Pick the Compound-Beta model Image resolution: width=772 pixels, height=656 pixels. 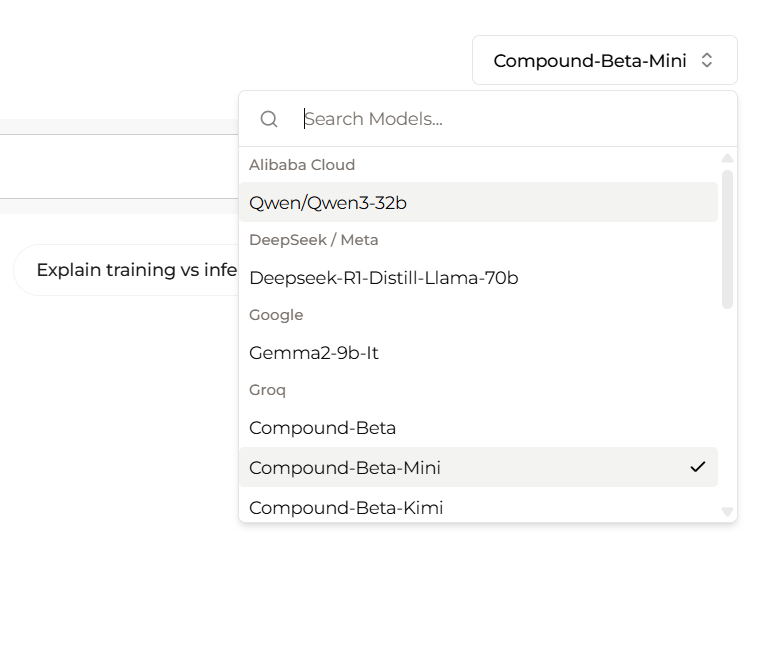point(478,427)
